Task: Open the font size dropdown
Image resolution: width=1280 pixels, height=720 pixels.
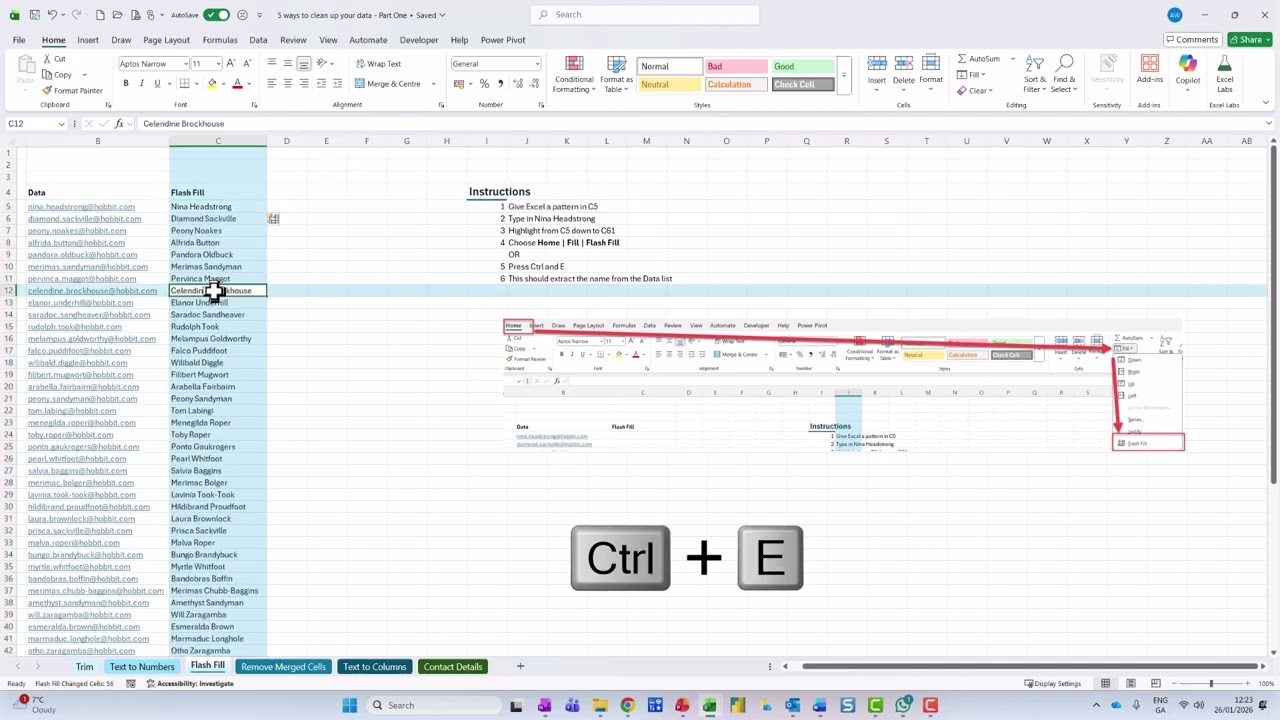Action: (216, 63)
